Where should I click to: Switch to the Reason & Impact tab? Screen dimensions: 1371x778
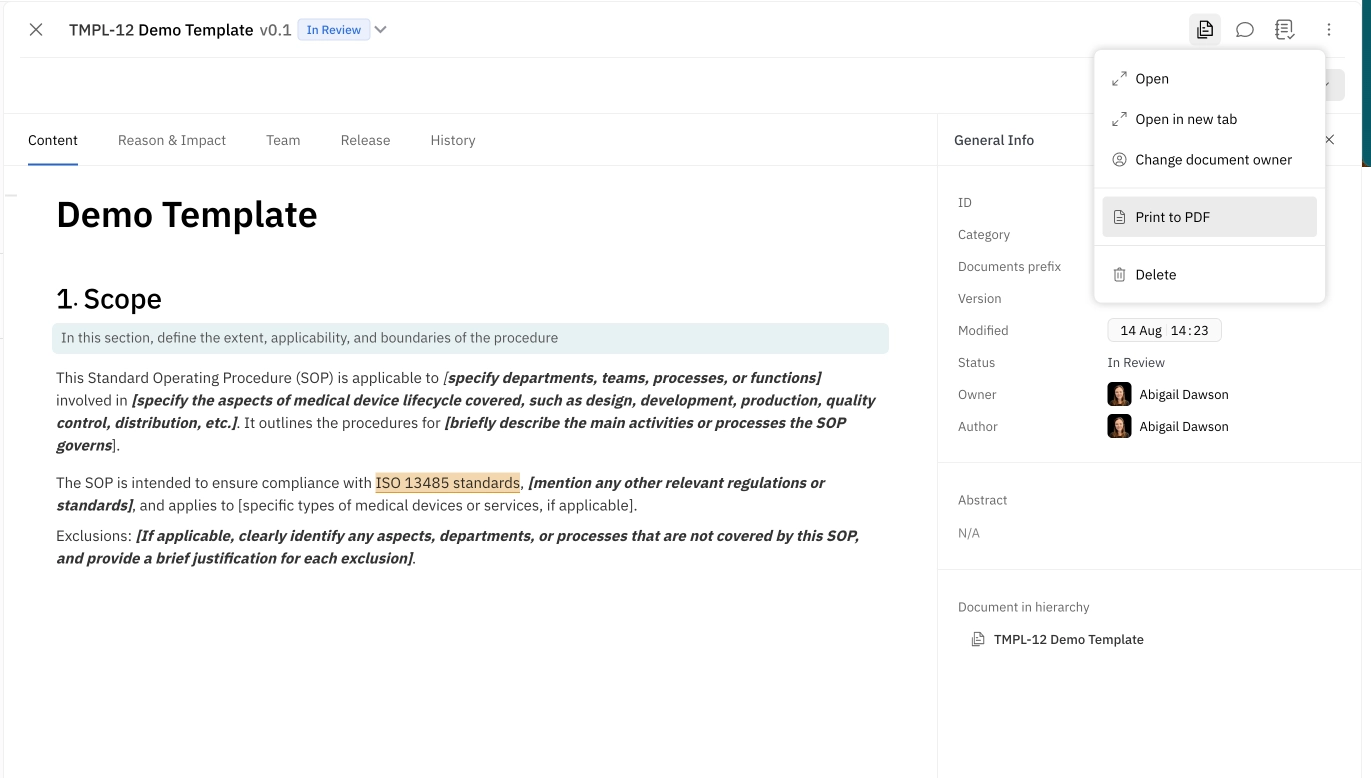[172, 140]
